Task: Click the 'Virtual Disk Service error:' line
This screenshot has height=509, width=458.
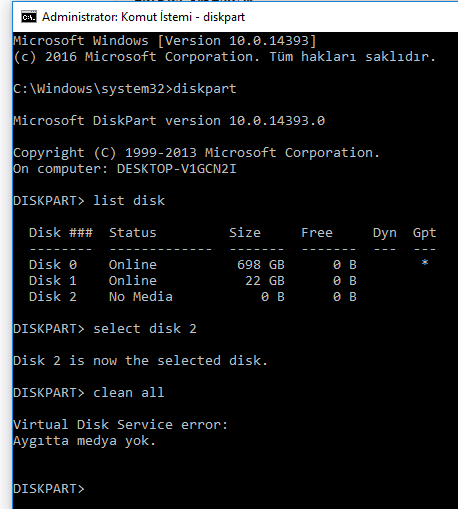Action: click(x=120, y=425)
